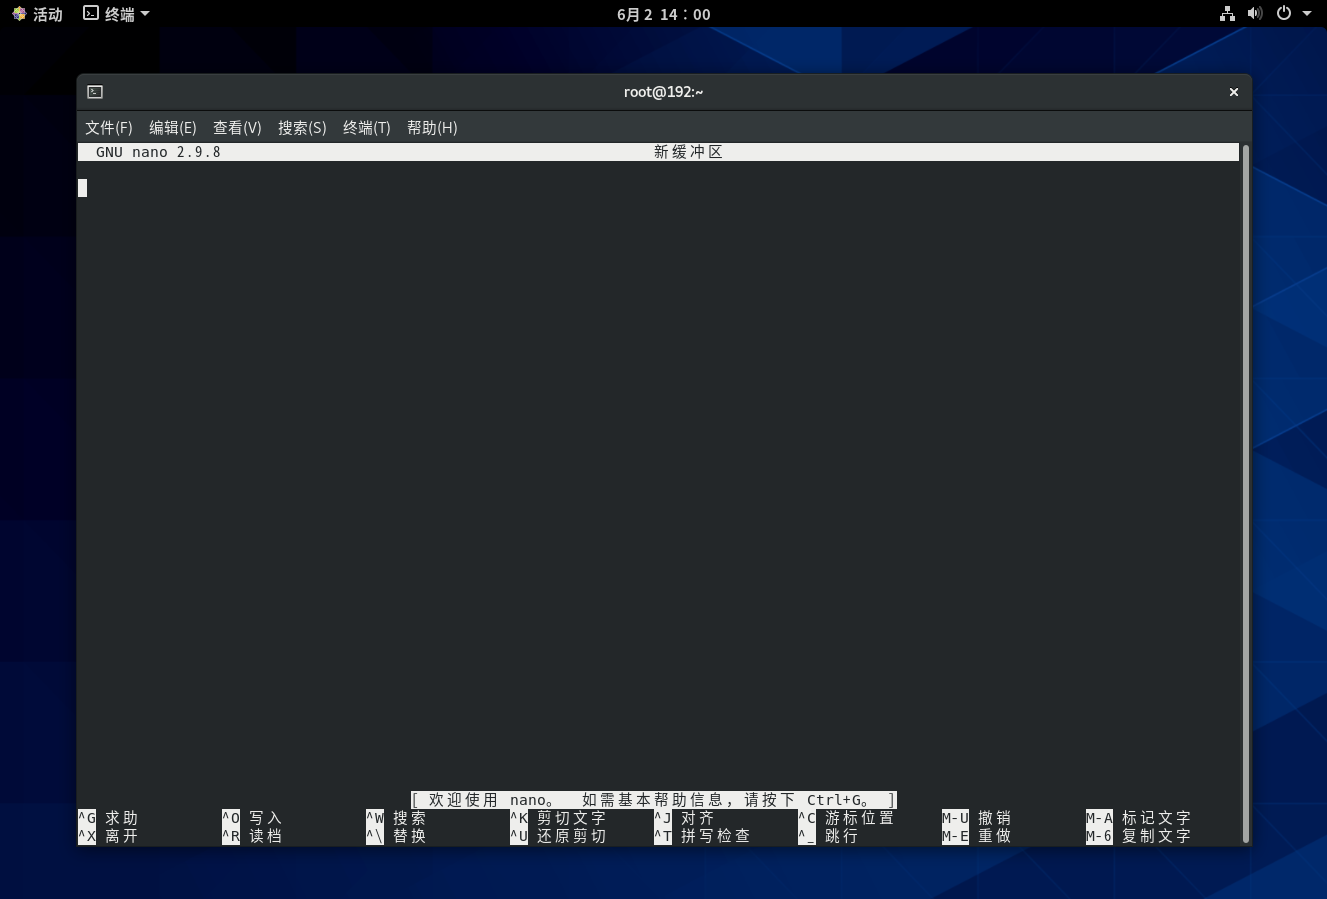Open the network status icon in the top bar
The height and width of the screenshot is (899, 1327).
click(x=1227, y=14)
